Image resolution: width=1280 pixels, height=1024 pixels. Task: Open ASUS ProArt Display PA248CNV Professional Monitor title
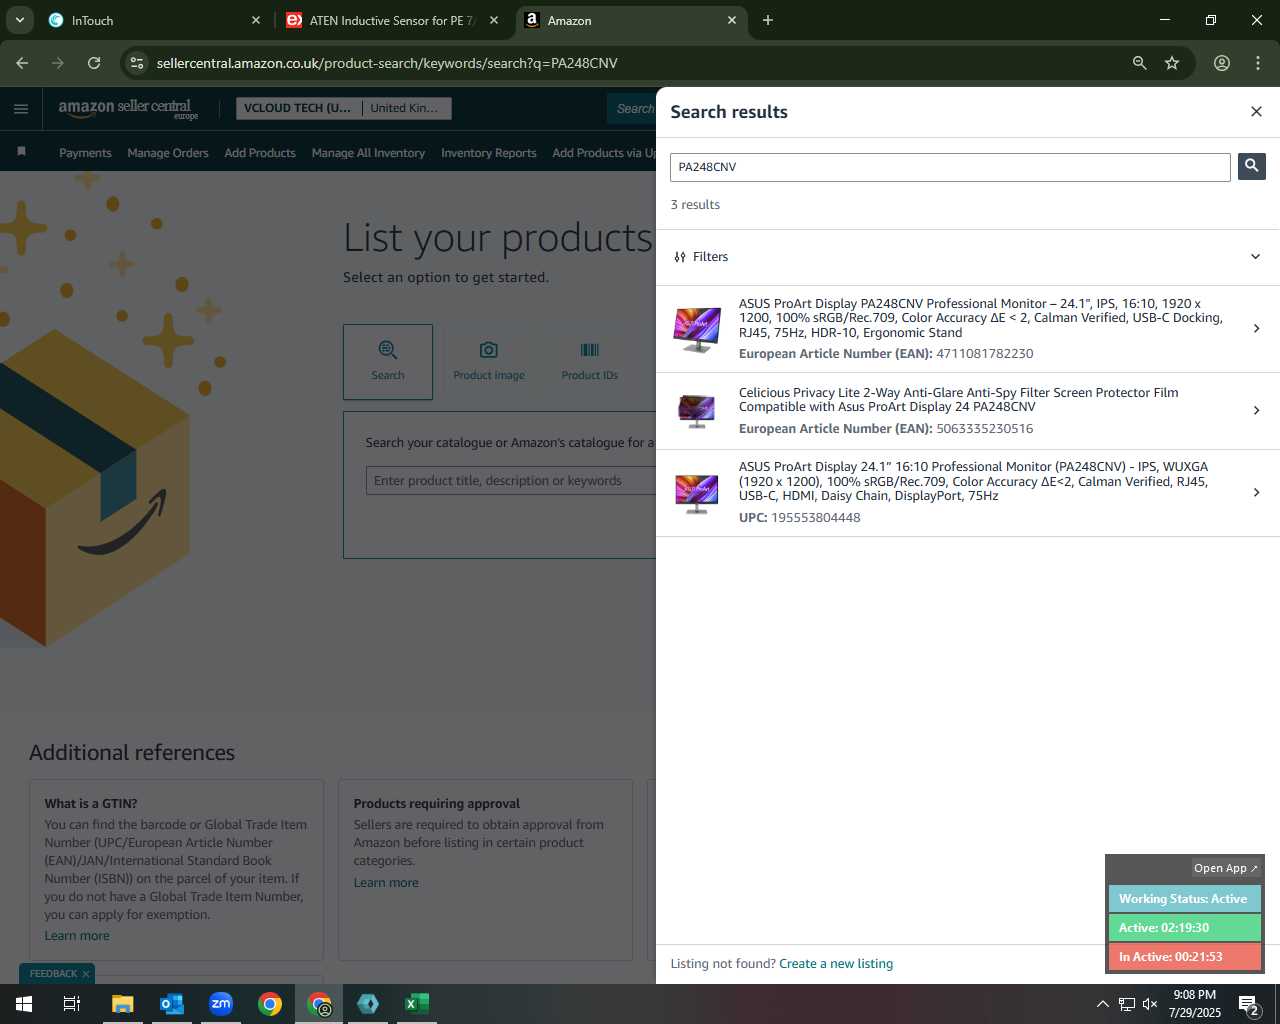click(x=980, y=318)
